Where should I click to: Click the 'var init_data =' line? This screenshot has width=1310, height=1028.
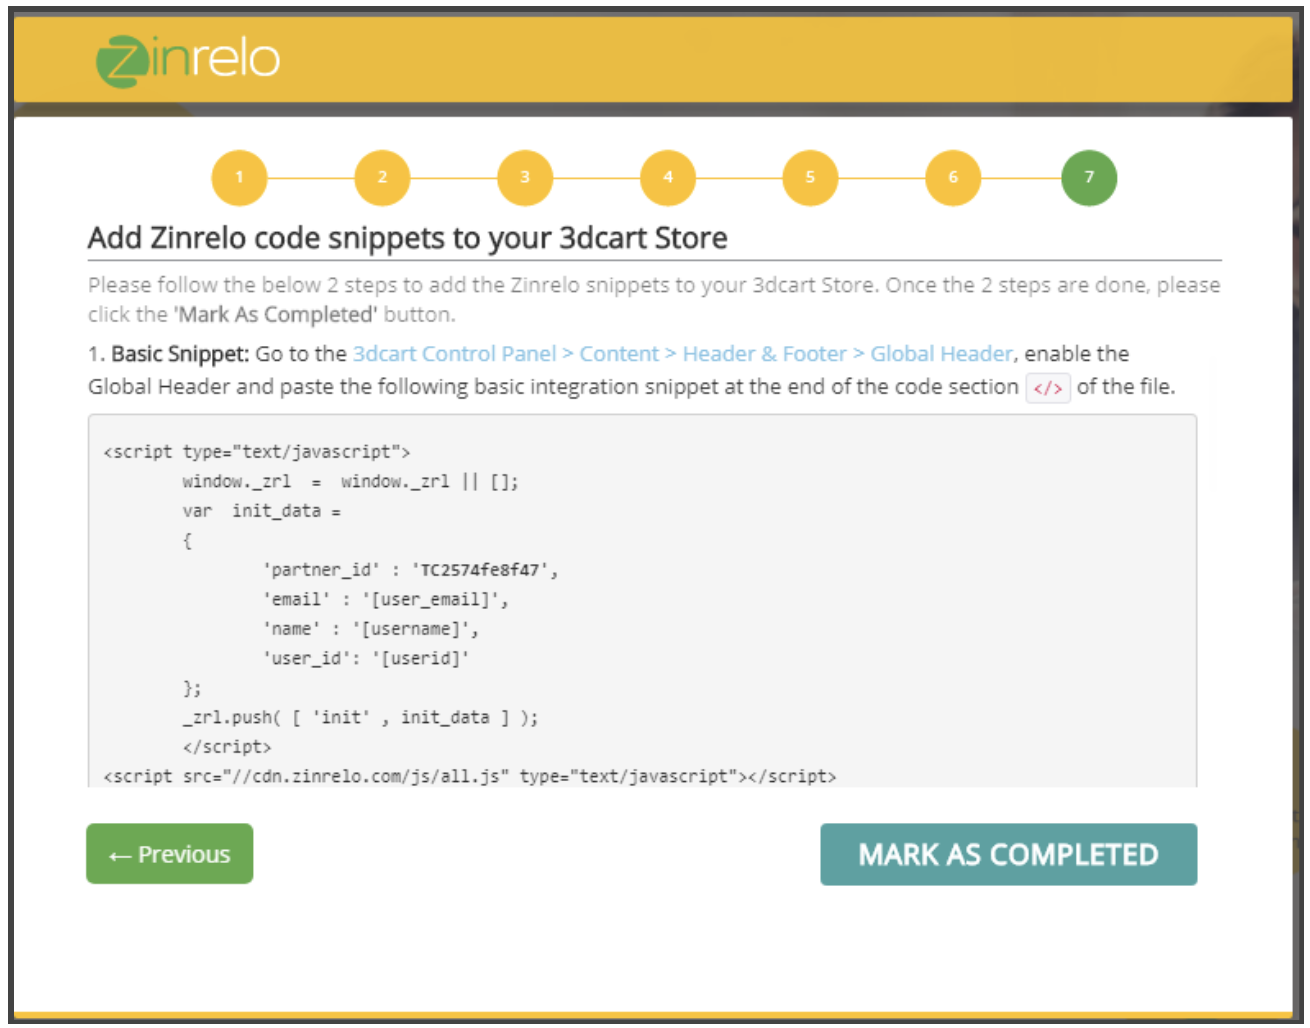point(262,511)
